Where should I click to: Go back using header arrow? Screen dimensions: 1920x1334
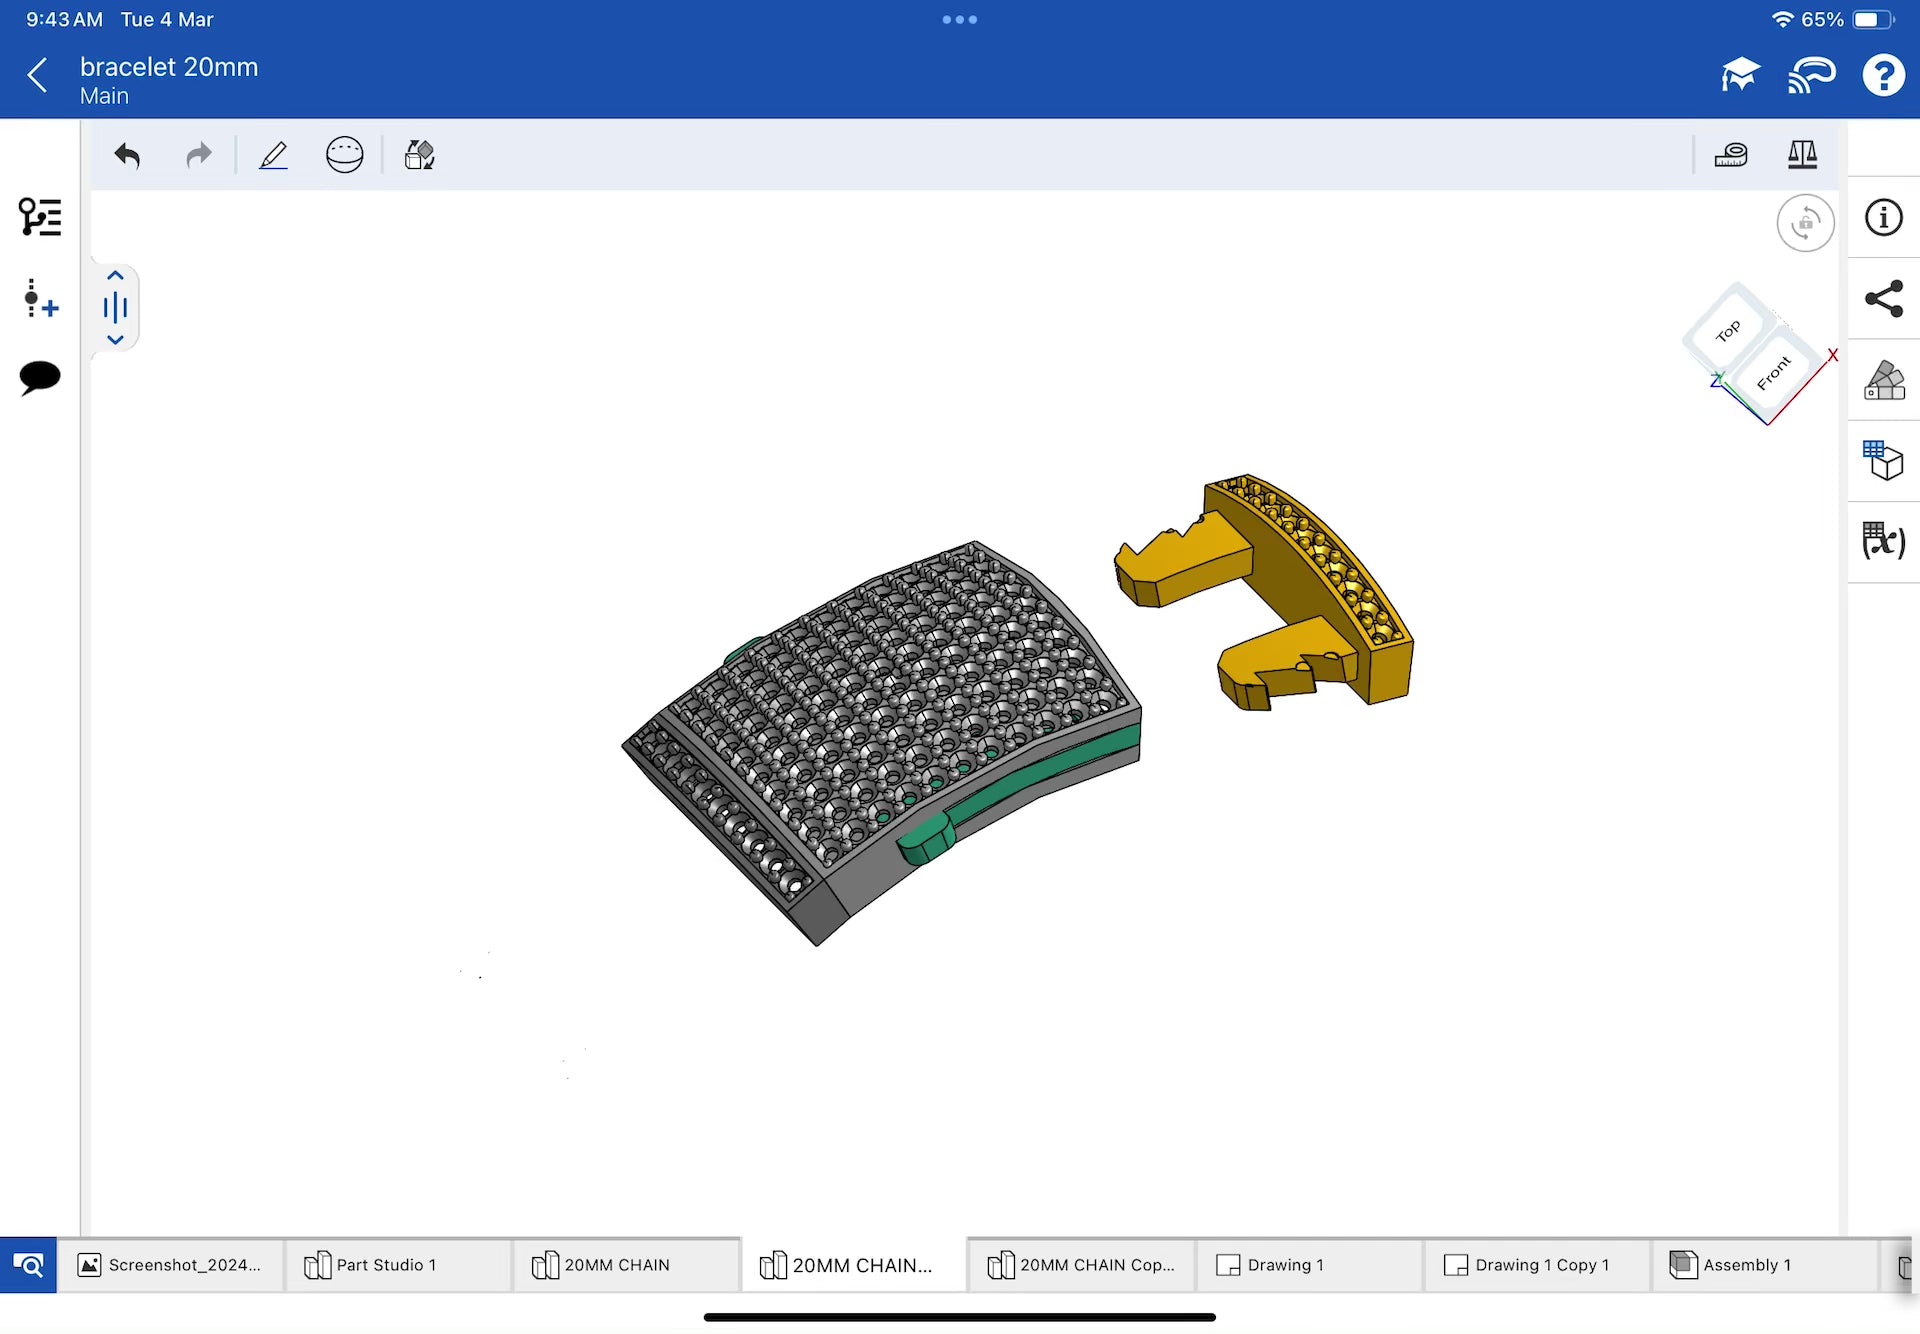coord(38,76)
